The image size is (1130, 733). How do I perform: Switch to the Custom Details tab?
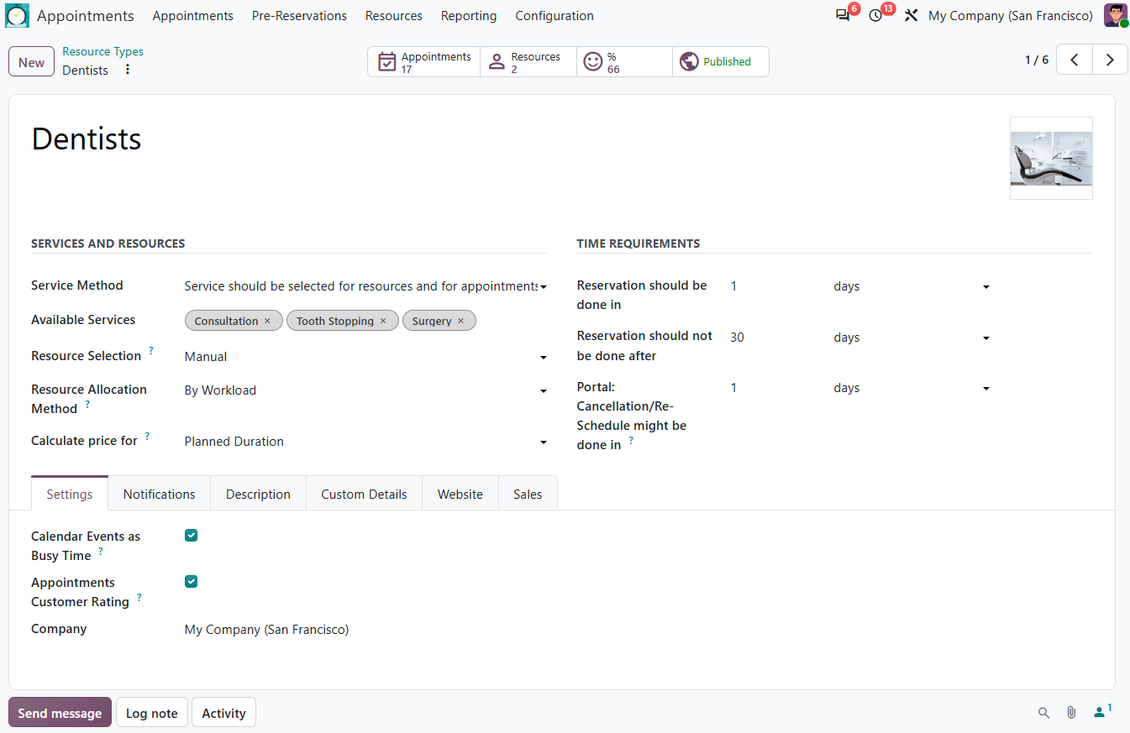click(x=364, y=494)
